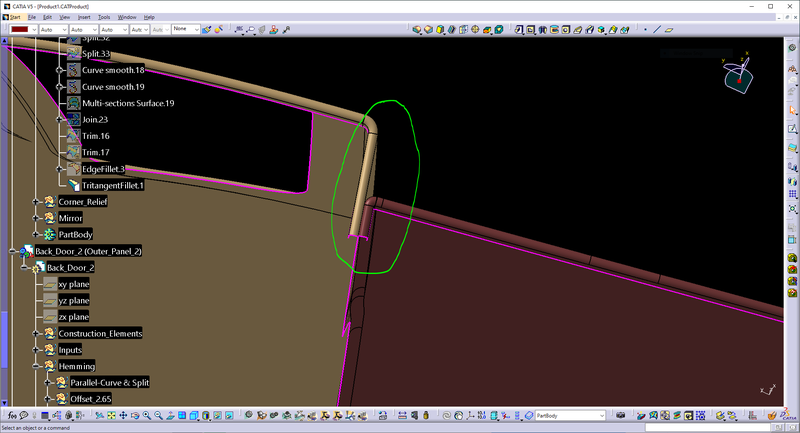Expand the EdgeFillet.3 tree node
Image resolution: width=800 pixels, height=433 pixels.
pos(60,169)
